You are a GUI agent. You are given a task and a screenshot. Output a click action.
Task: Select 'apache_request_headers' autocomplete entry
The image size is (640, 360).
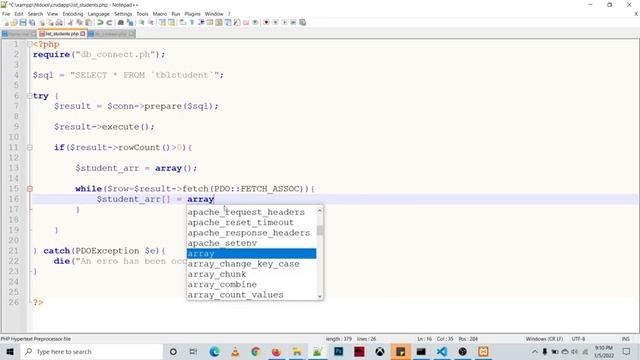251,212
